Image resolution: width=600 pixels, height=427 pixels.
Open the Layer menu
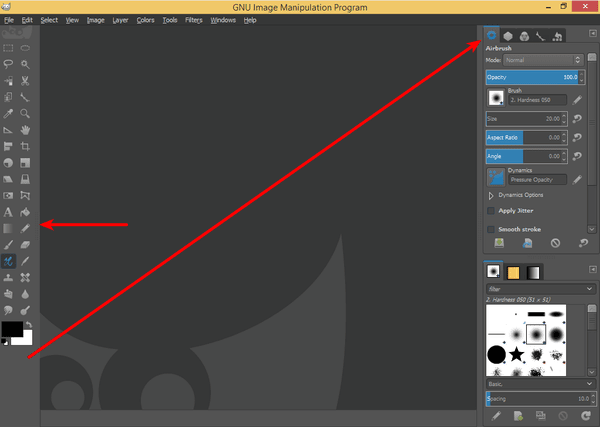[120, 20]
